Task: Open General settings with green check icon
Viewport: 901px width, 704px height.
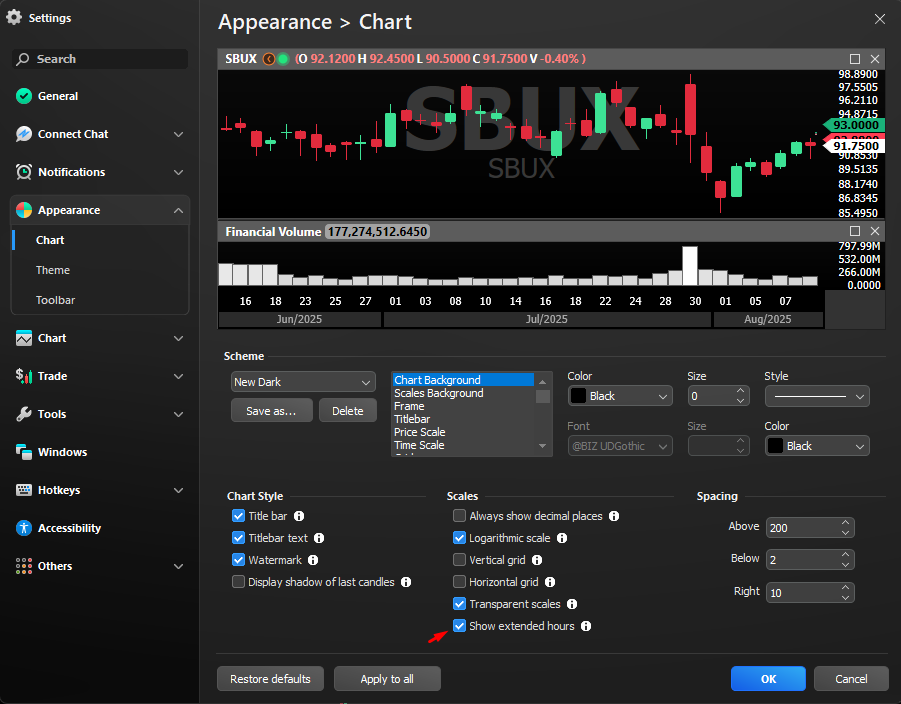Action: tap(24, 96)
